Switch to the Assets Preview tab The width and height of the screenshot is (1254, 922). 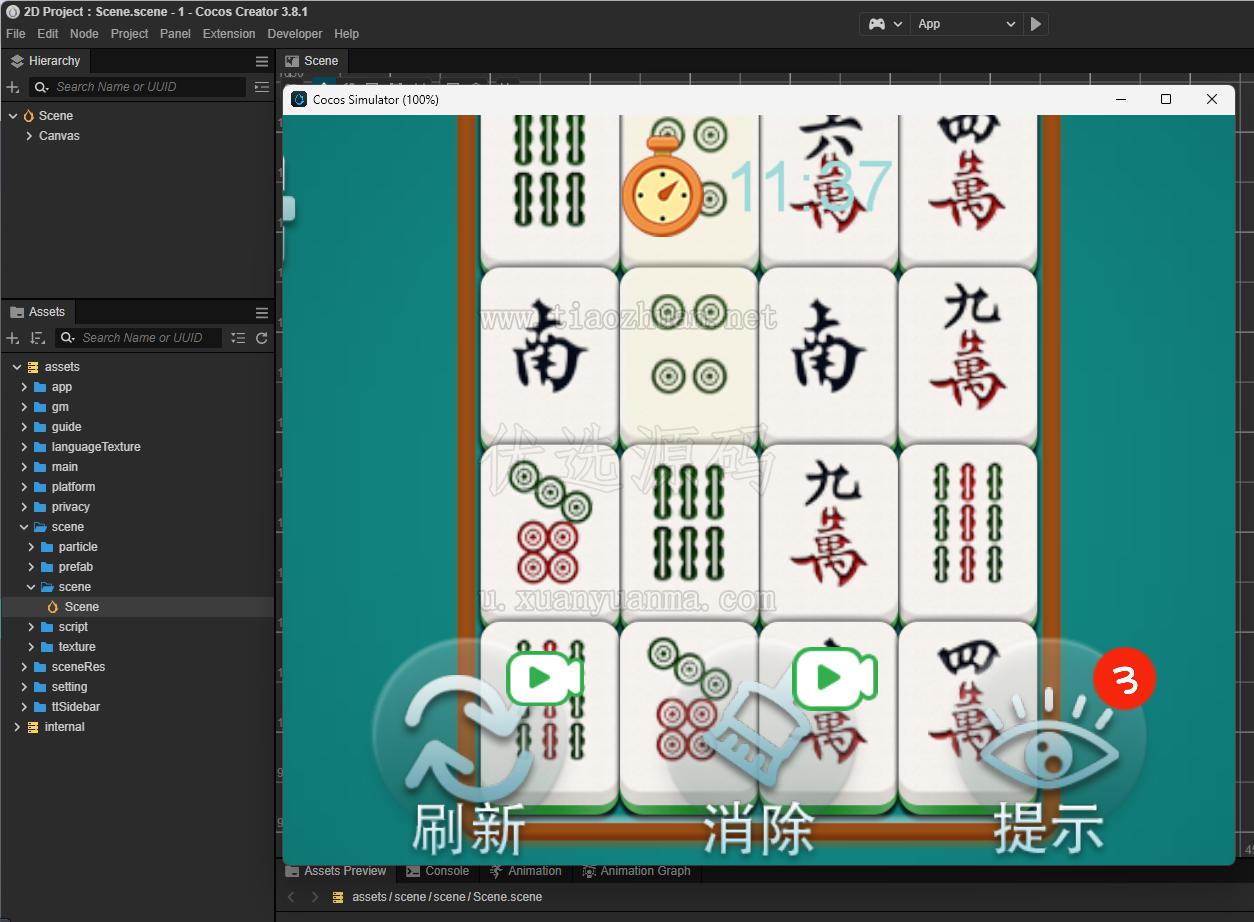[x=336, y=871]
